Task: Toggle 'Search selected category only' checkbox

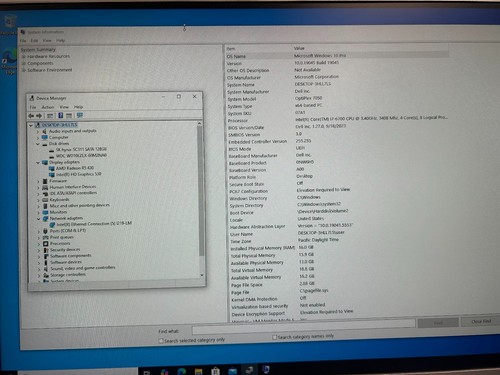Action: point(161,341)
